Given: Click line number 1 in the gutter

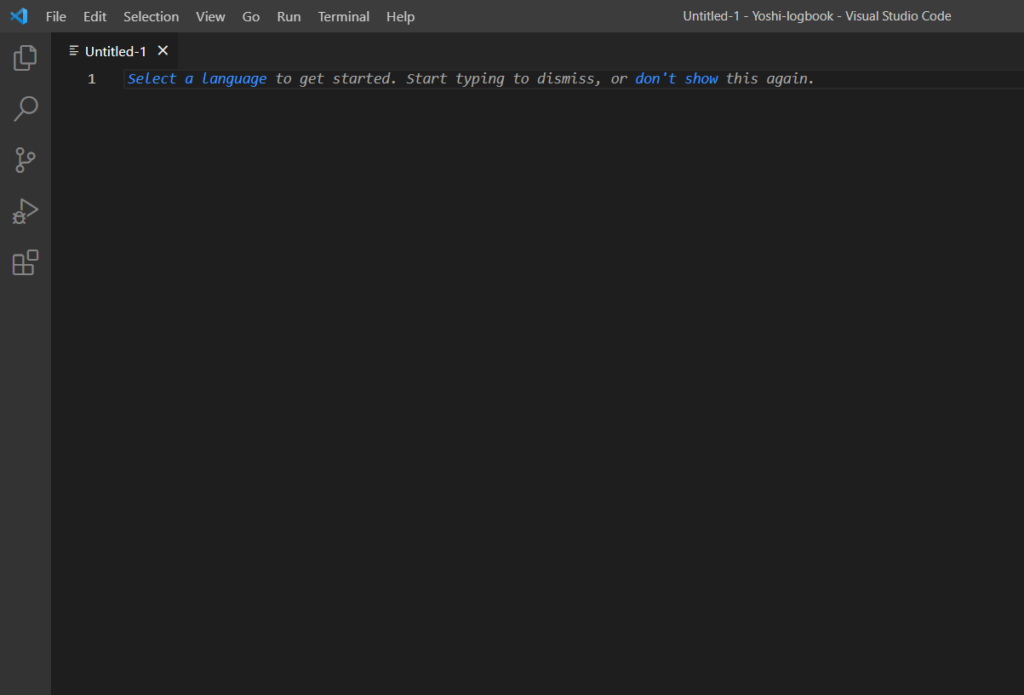Looking at the screenshot, I should click(x=92, y=79).
